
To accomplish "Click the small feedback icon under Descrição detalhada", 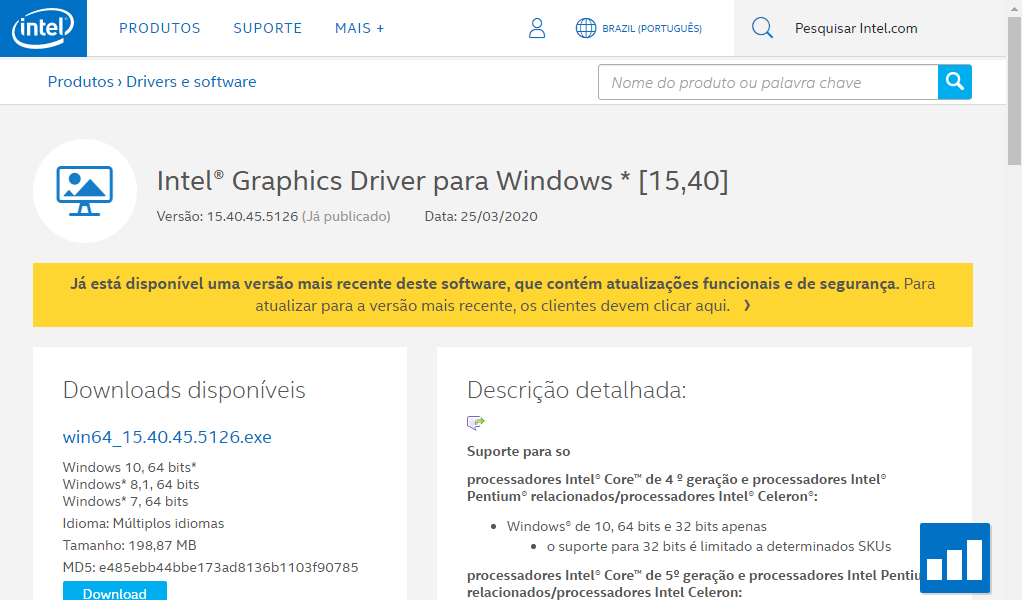I will click(476, 423).
